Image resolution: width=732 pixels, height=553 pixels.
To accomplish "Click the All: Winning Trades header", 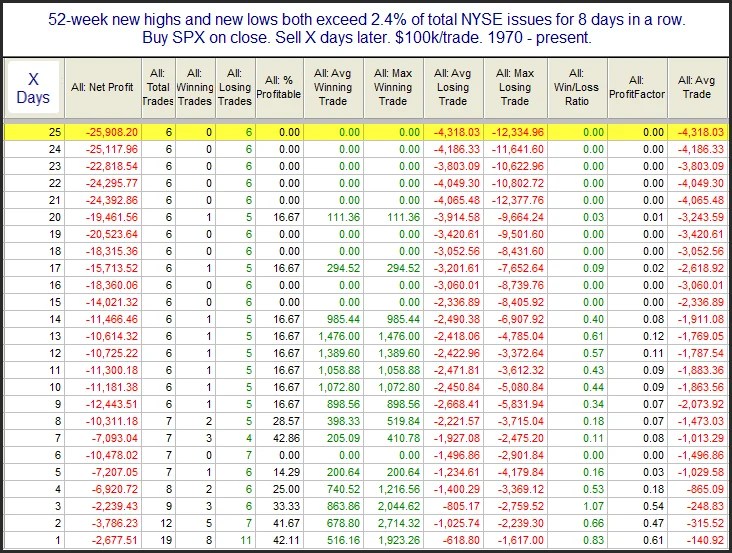I will (195, 87).
